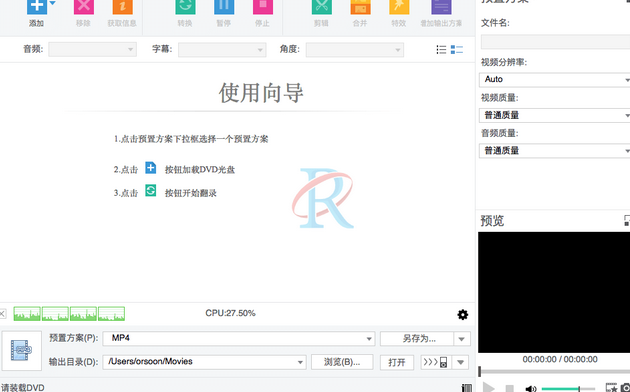Viewport: 630px width, 392px height.
Task: Expand the arrow beside 另存为...
Action: (x=462, y=339)
